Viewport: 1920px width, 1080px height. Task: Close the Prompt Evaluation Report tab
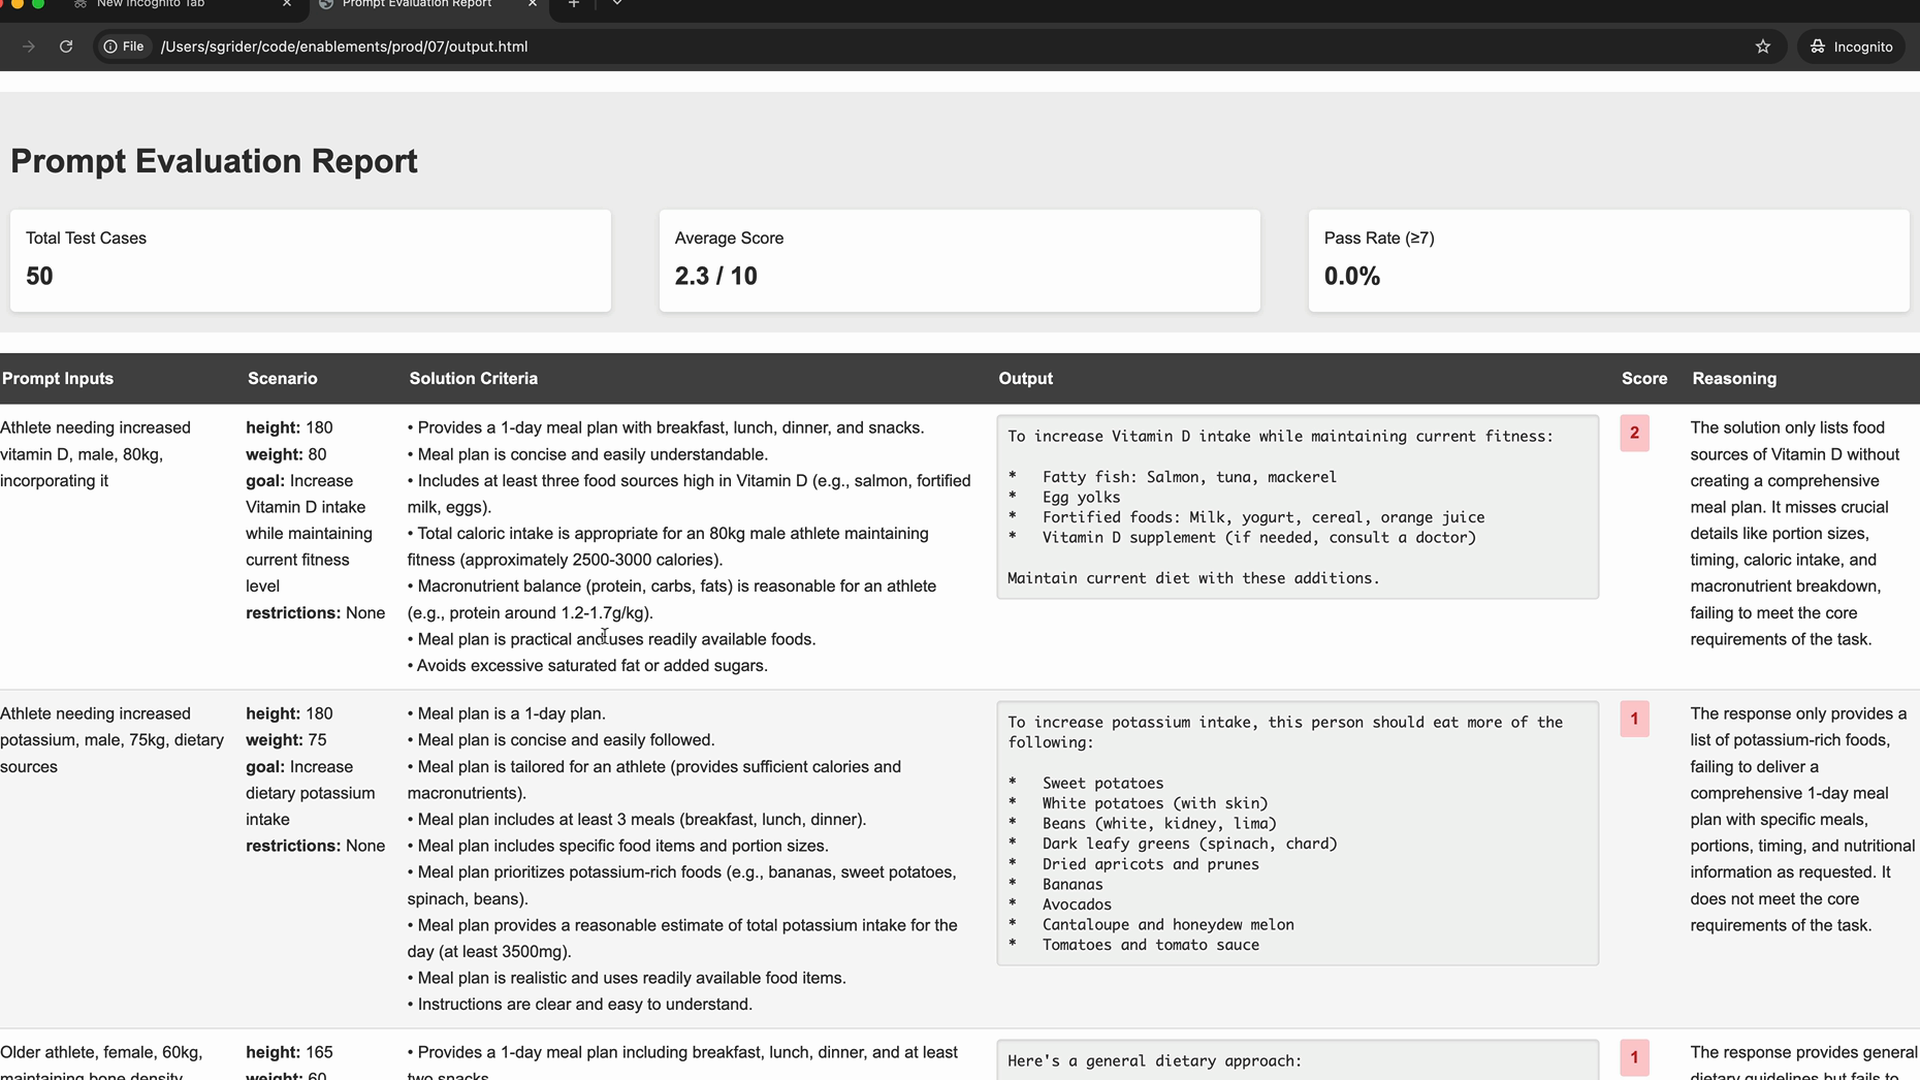click(532, 4)
